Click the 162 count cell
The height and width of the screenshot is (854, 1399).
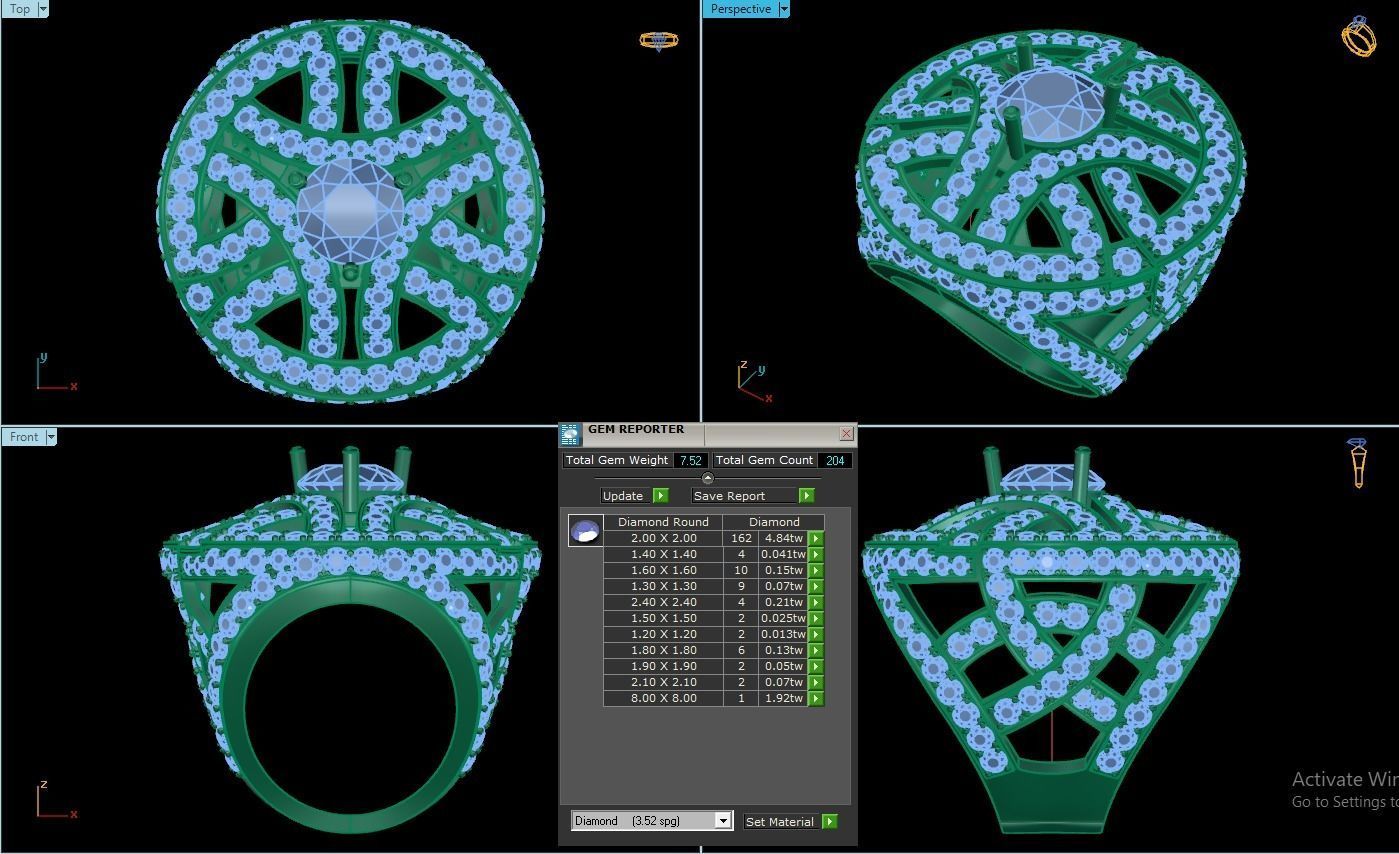pyautogui.click(x=741, y=538)
